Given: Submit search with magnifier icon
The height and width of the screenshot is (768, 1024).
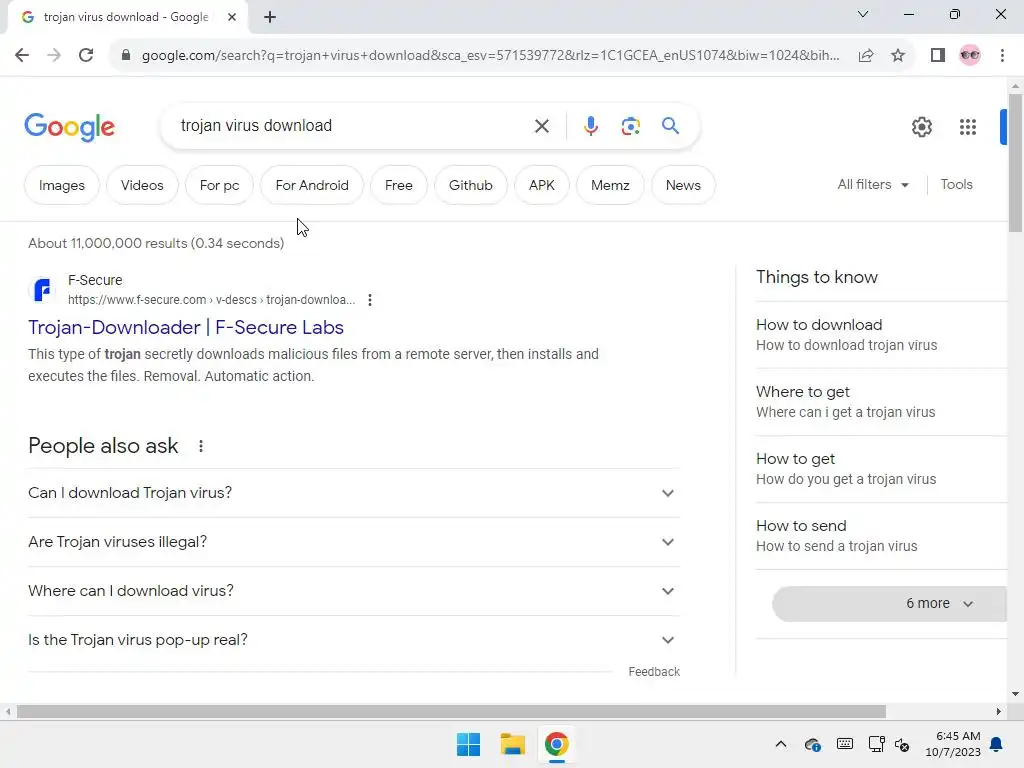Looking at the screenshot, I should tap(670, 125).
